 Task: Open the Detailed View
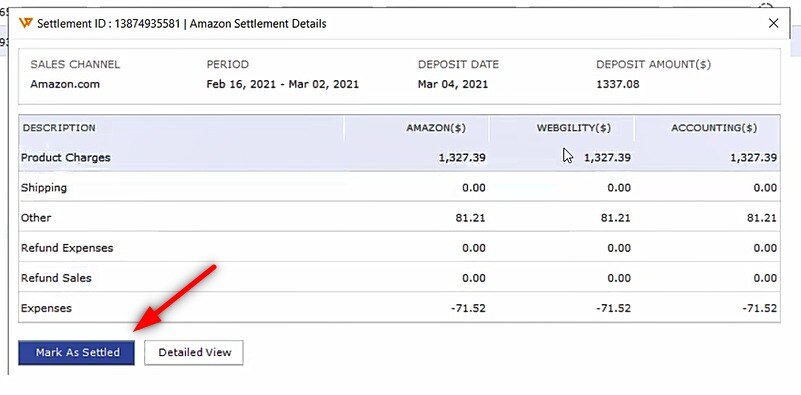(194, 353)
